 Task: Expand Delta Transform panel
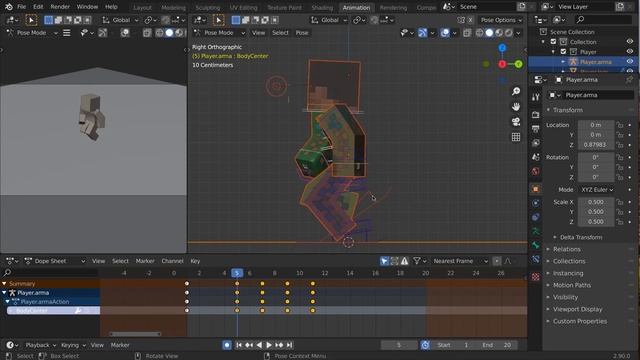tap(581, 237)
